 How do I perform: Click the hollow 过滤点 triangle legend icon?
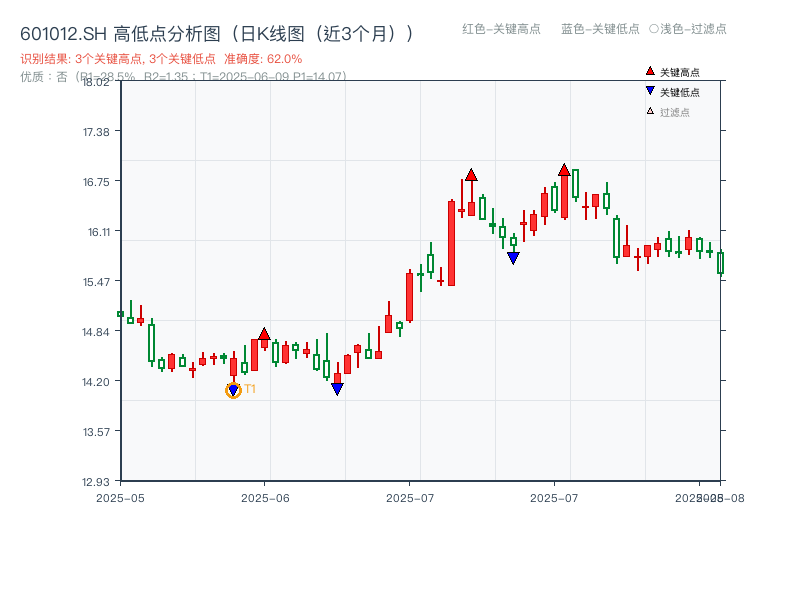[x=650, y=110]
